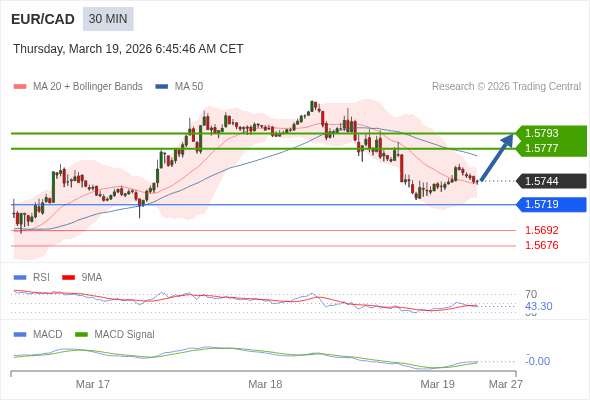Click the date and time line 'Thursday, March 19, 2026 6:45:46 AM CET'
Viewport: 590px width, 400px height.
pyautogui.click(x=128, y=49)
